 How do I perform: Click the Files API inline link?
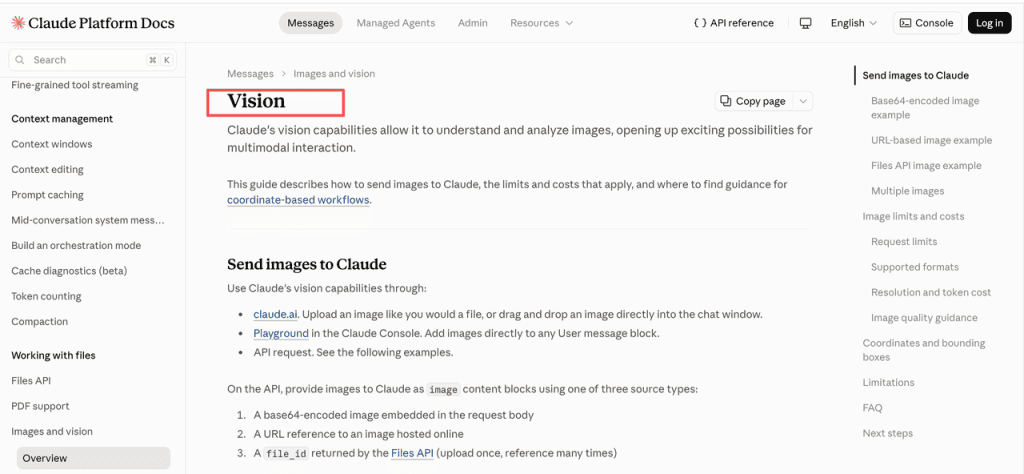click(x=412, y=452)
